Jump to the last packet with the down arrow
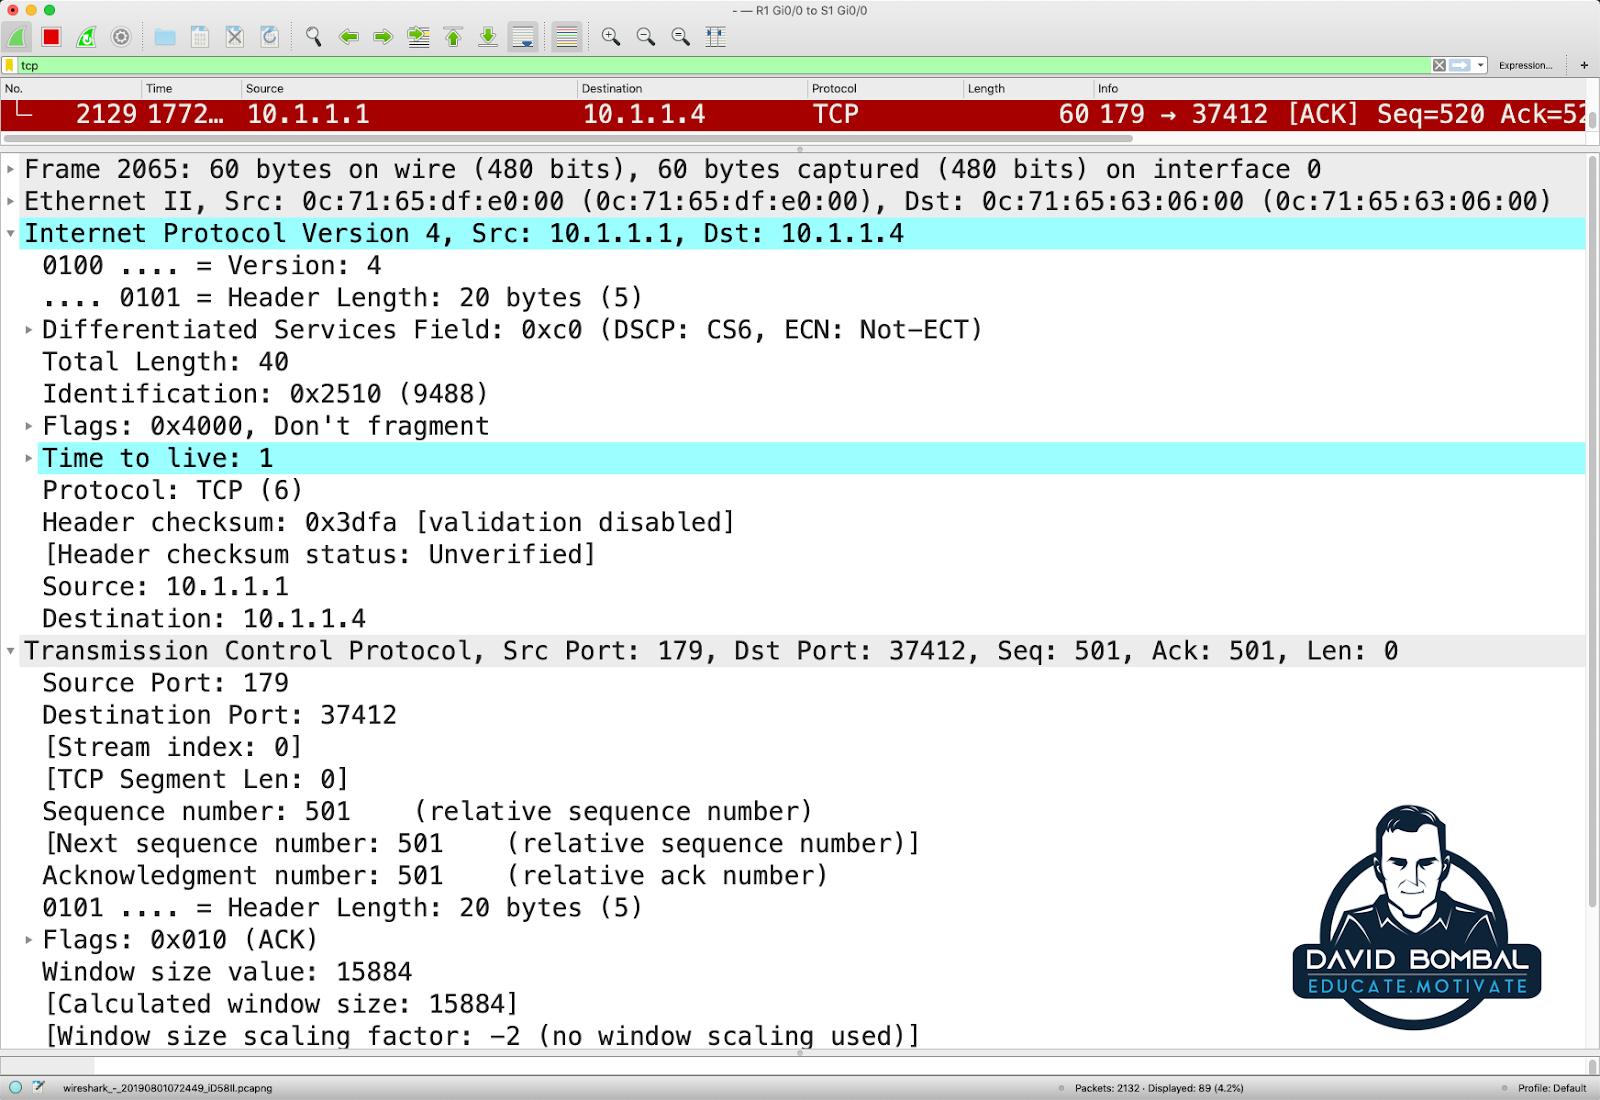1600x1100 pixels. point(488,37)
